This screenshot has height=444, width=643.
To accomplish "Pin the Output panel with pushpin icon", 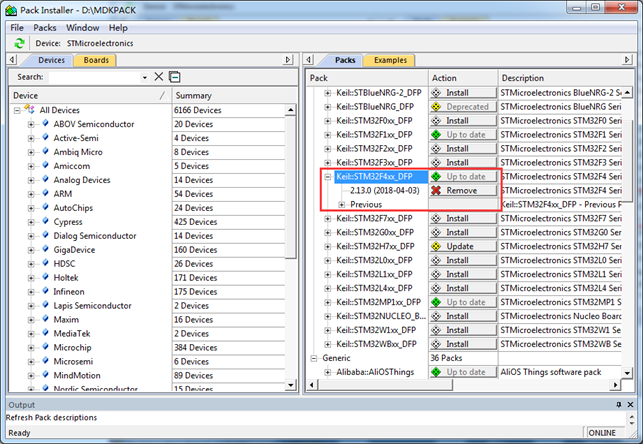I will (619, 405).
